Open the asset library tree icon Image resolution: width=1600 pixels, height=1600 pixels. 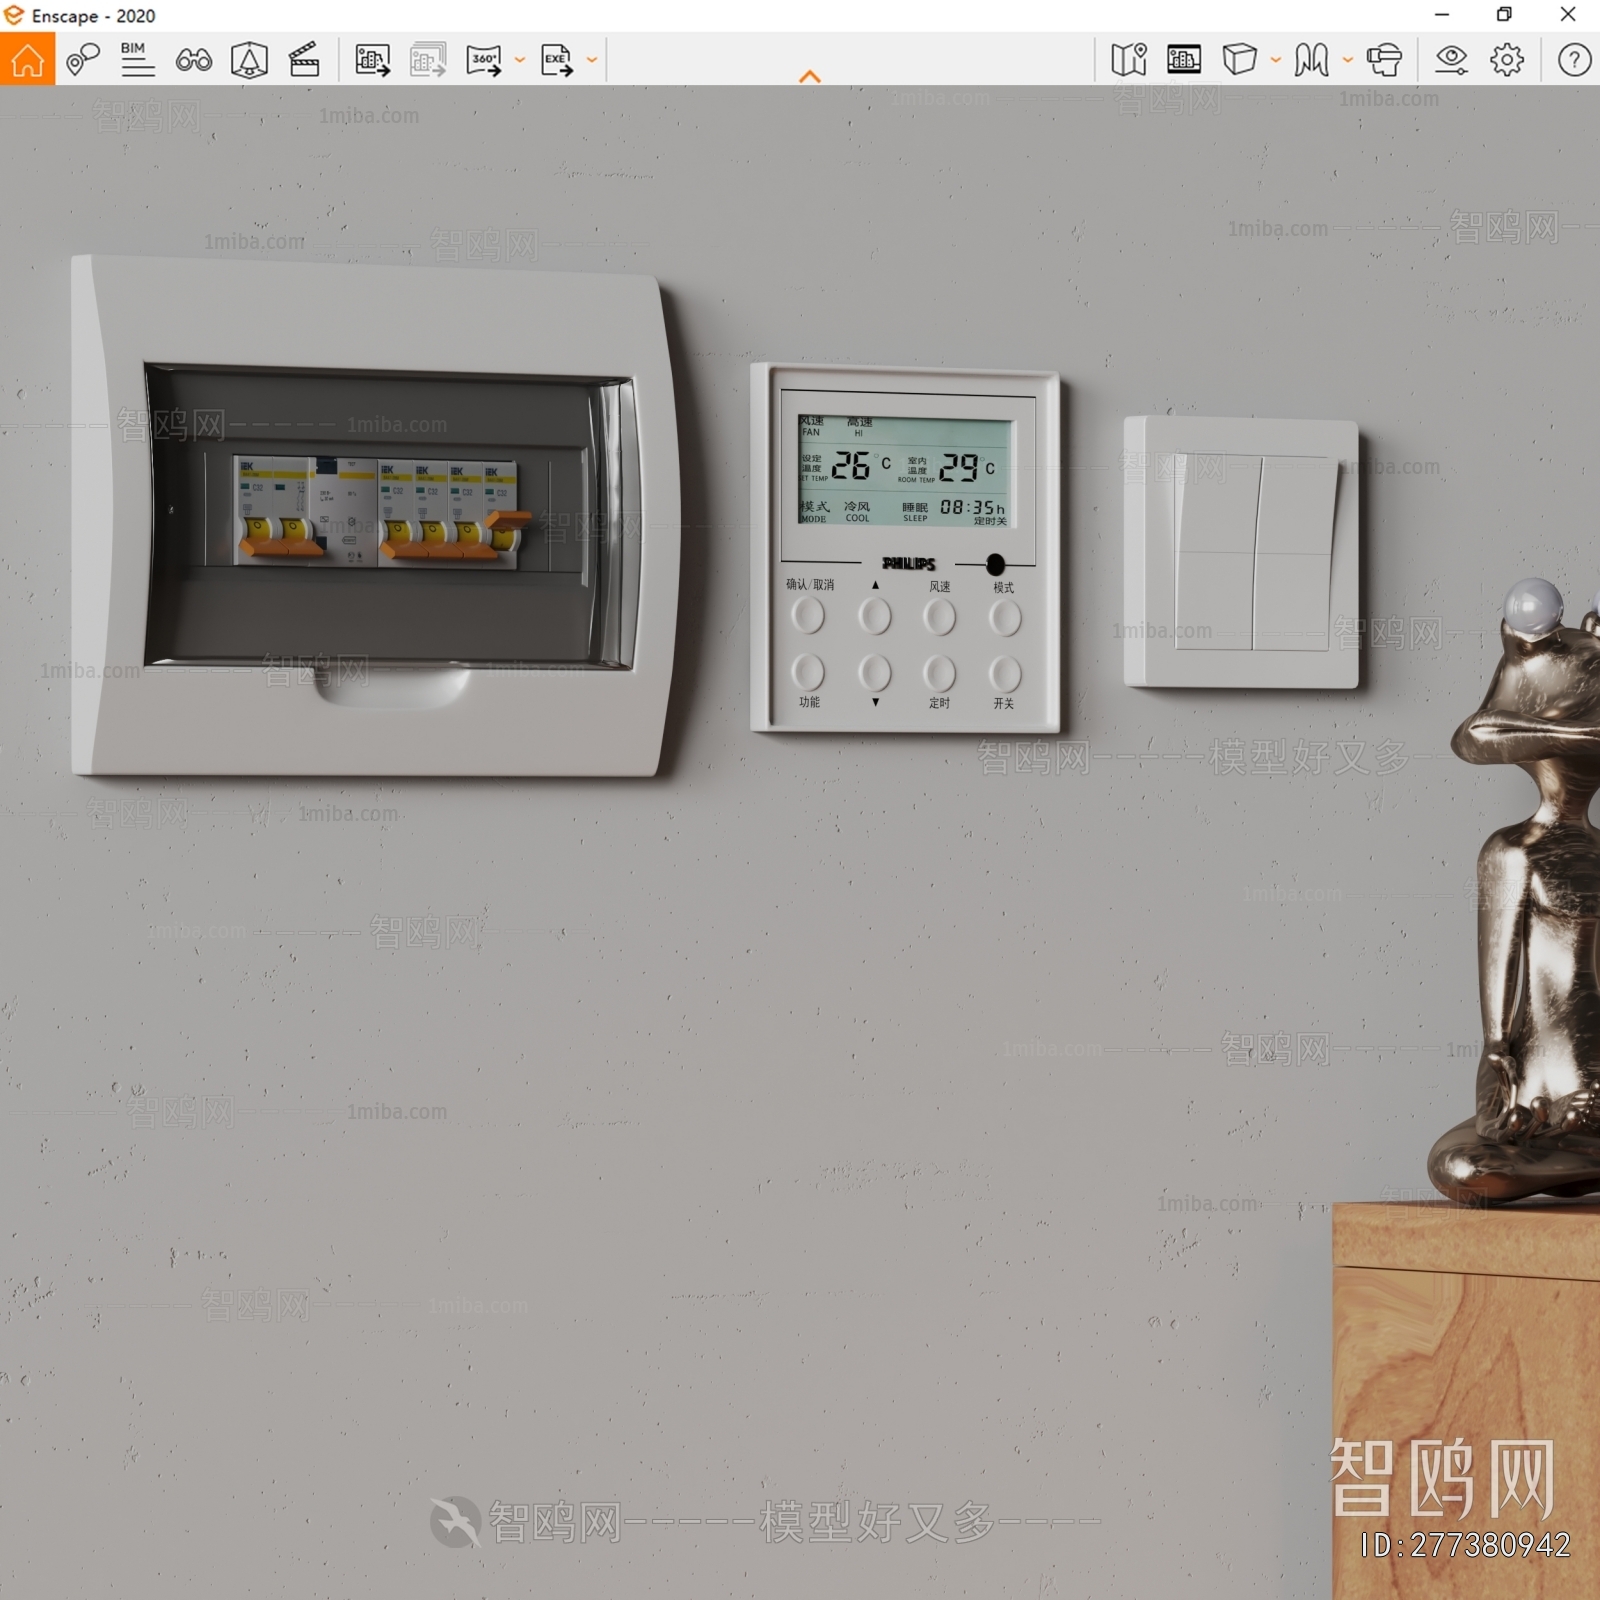(249, 60)
